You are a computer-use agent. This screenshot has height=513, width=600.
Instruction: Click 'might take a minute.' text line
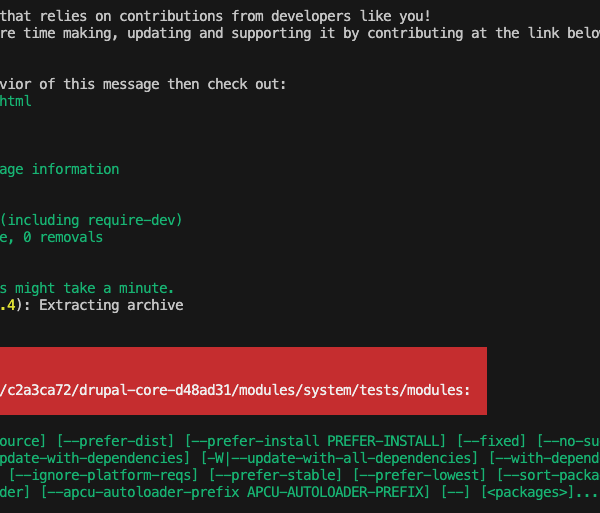click(94, 288)
